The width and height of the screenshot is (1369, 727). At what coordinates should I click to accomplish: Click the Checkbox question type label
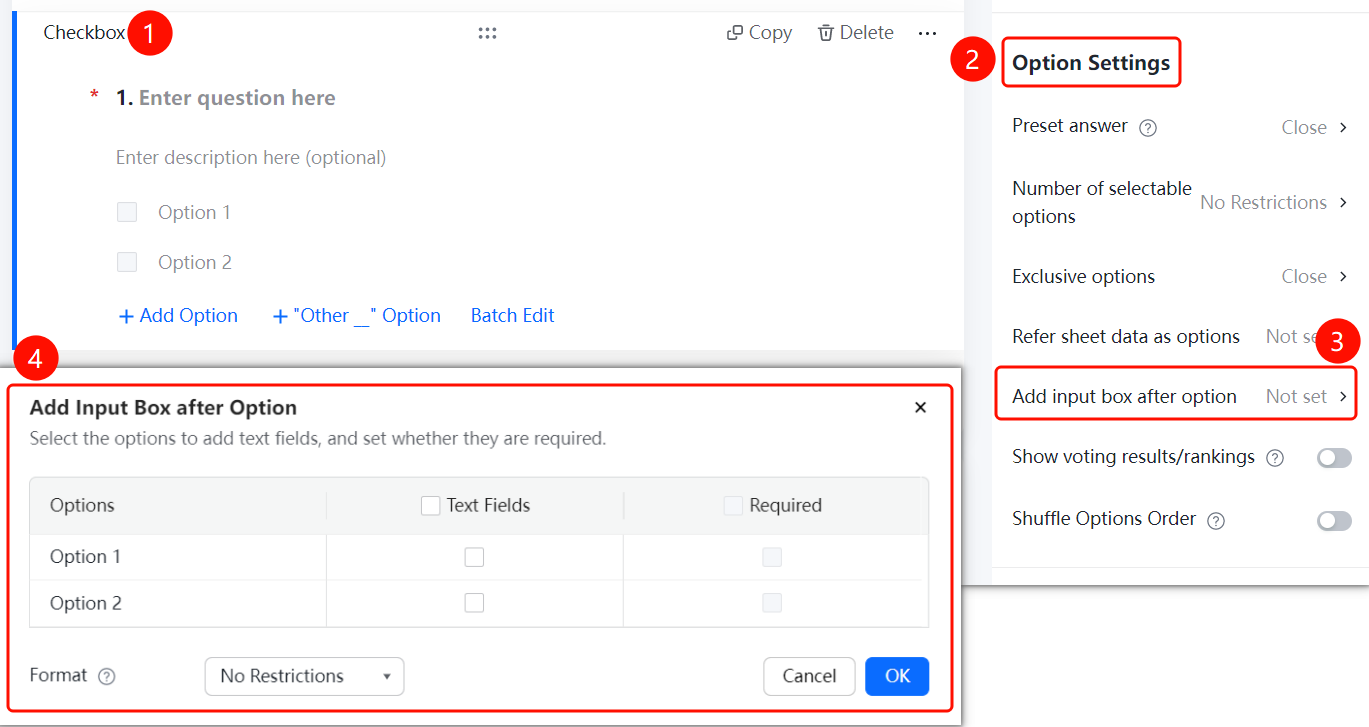pyautogui.click(x=84, y=33)
